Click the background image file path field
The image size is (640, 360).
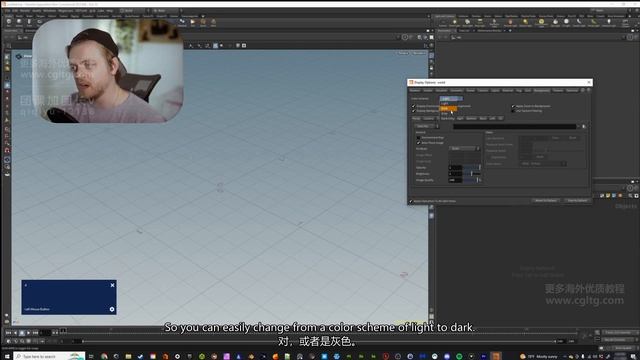tap(515, 127)
